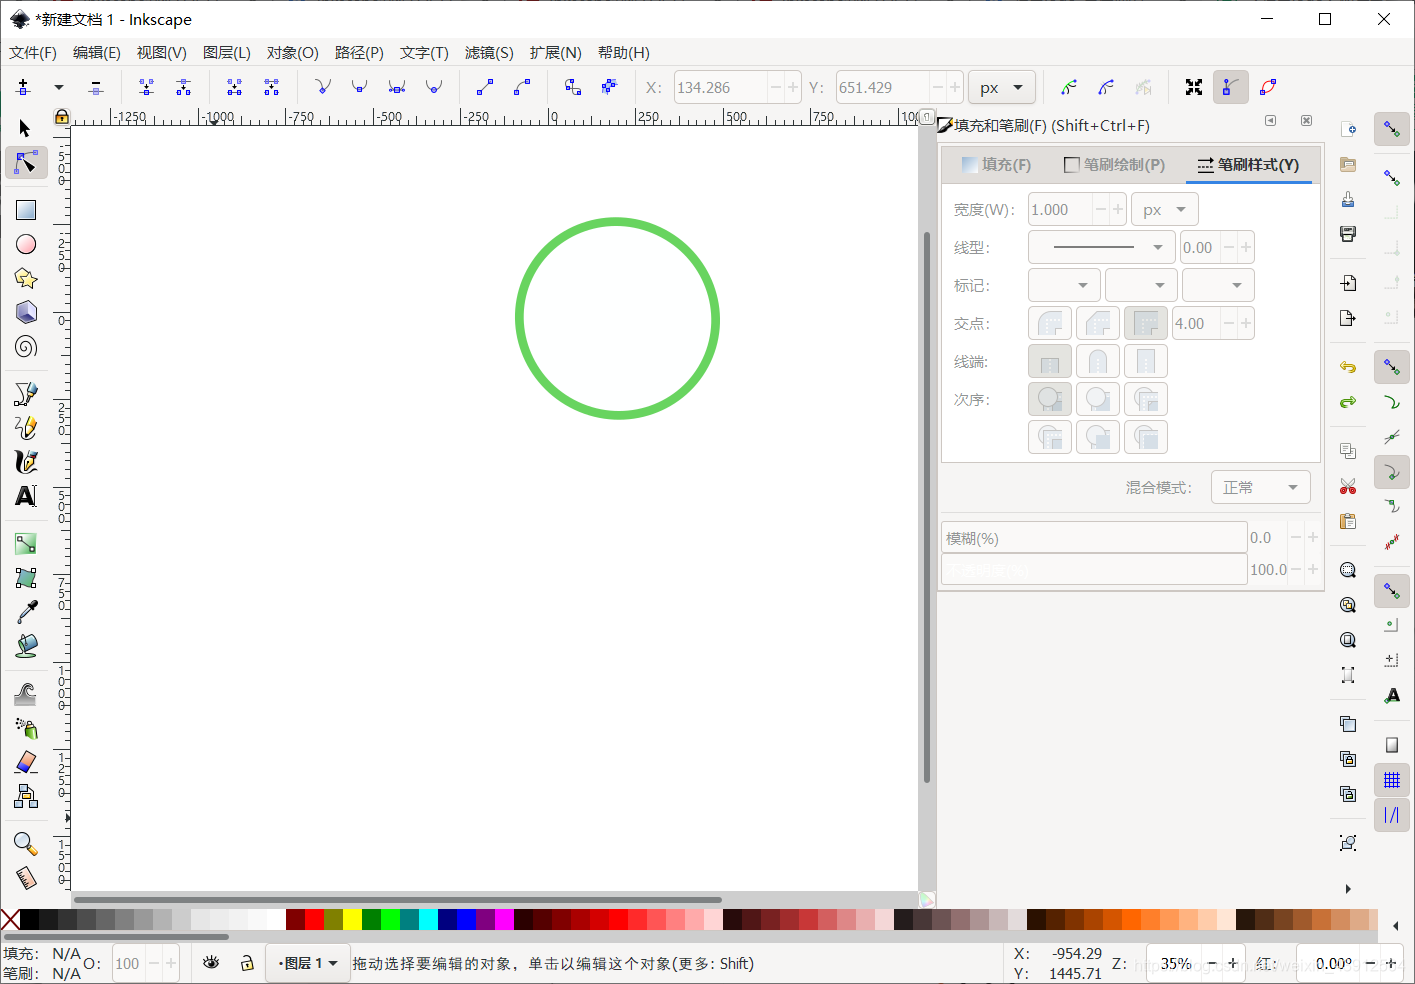Open stroke width unit px dropdown
Image resolution: width=1415 pixels, height=984 pixels.
point(1165,210)
